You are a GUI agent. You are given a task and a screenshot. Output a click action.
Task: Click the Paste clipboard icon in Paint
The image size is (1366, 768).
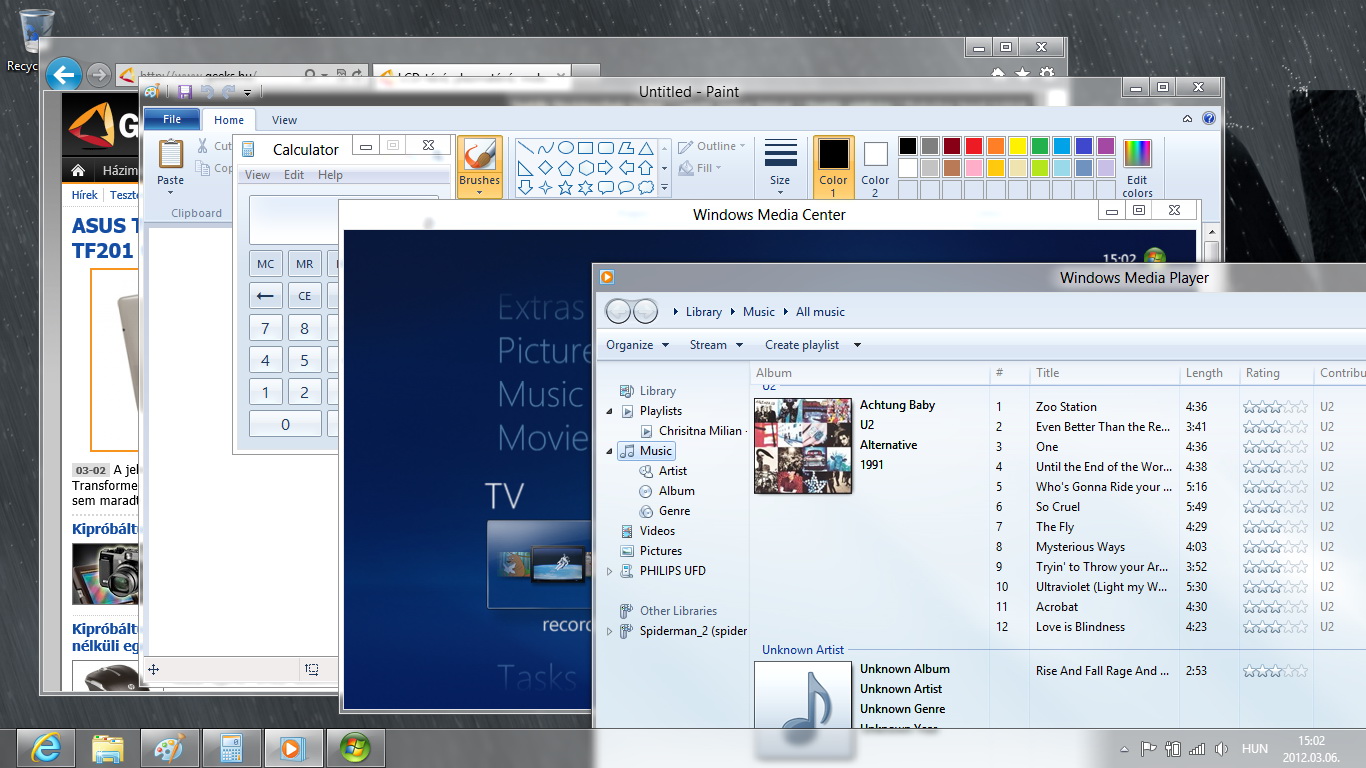point(171,154)
